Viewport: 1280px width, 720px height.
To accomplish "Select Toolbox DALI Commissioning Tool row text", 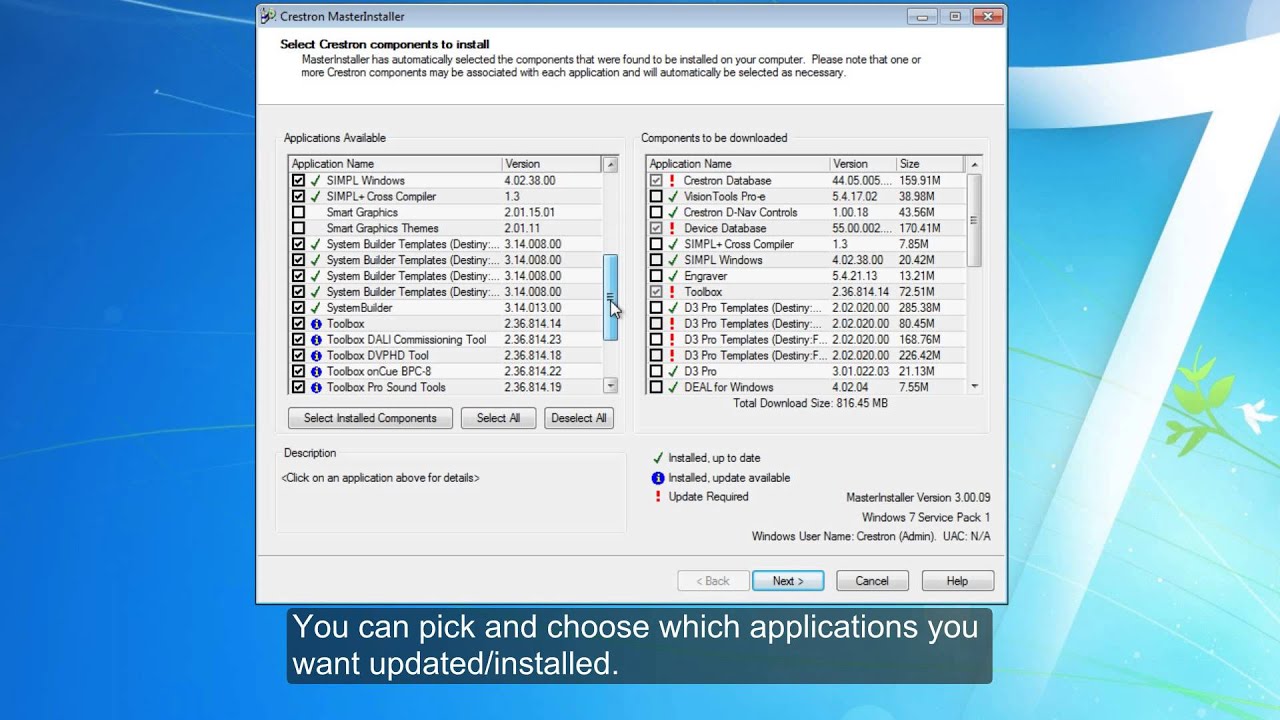I will (x=406, y=340).
